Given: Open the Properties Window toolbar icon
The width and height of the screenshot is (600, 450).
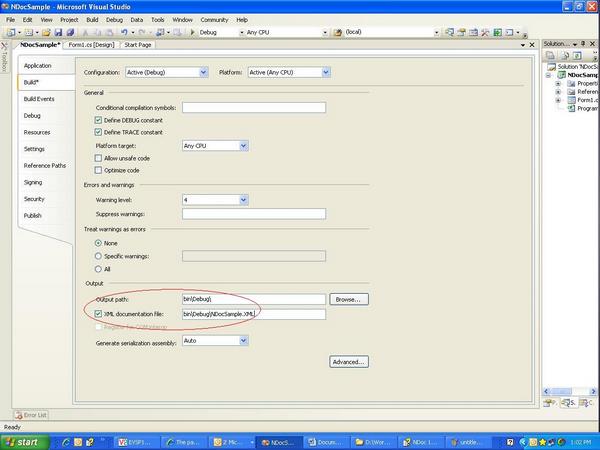Looking at the screenshot, I should (461, 33).
